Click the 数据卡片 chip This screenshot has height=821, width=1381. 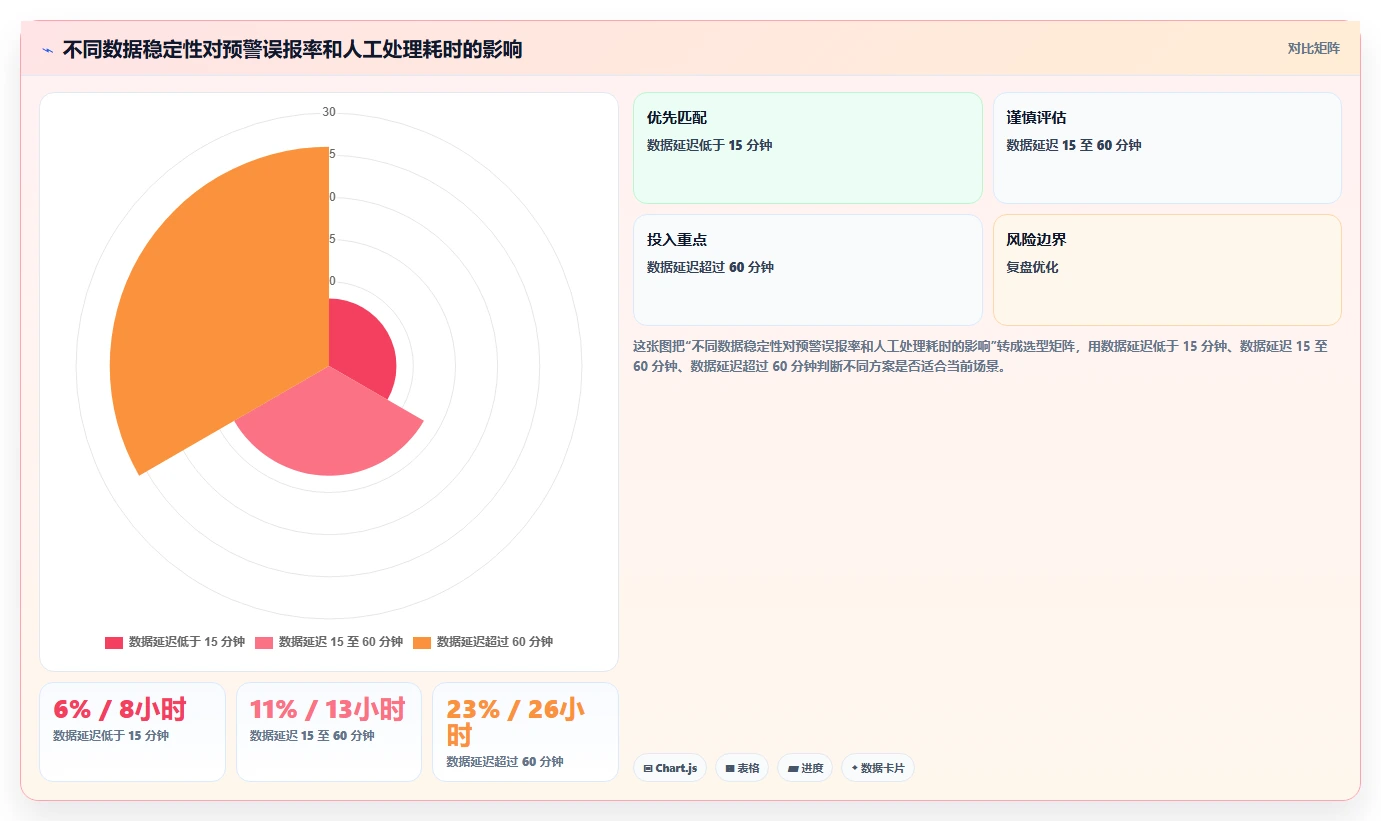(878, 768)
